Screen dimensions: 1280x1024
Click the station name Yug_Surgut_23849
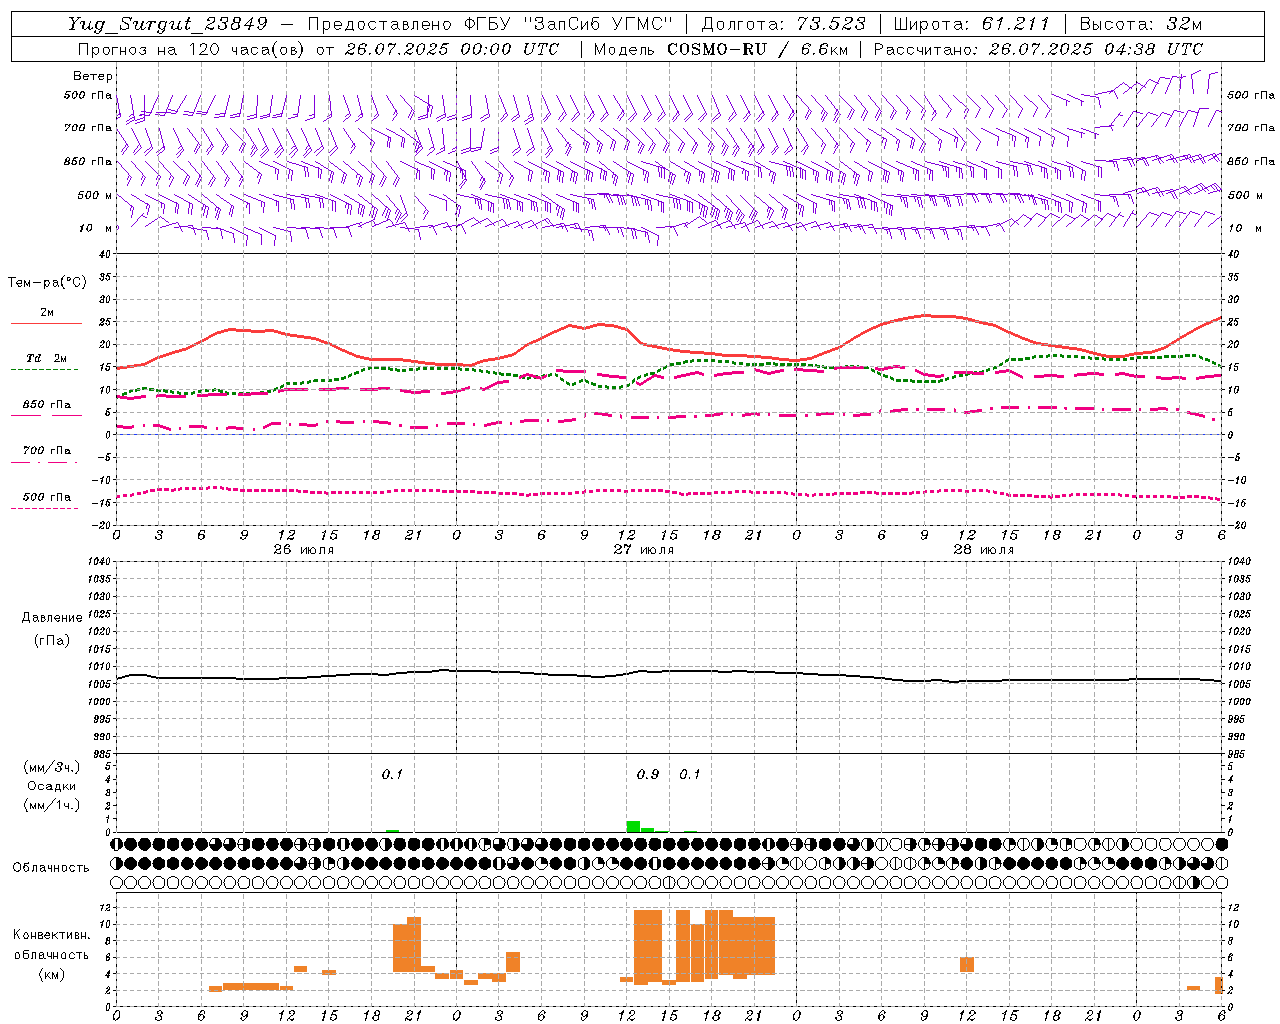(x=169, y=24)
